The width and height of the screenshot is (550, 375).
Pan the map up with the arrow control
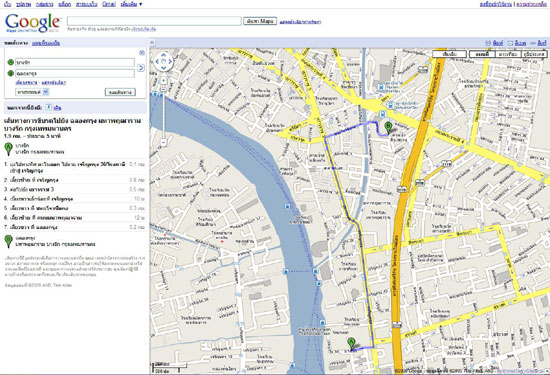click(163, 55)
